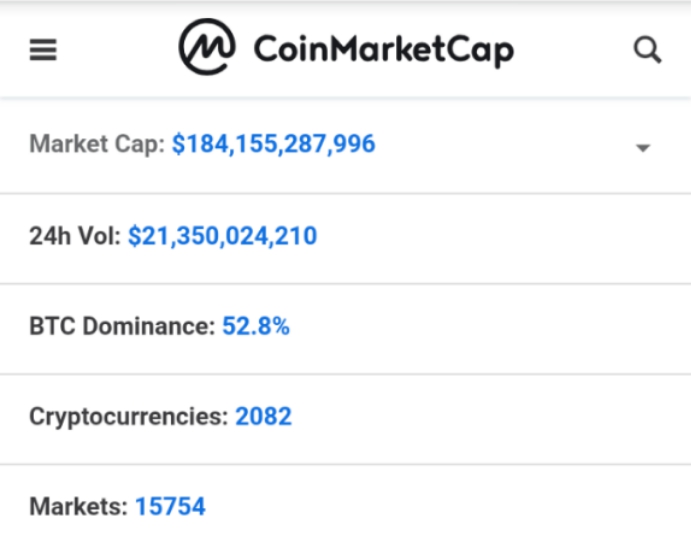This screenshot has height=549, width=691.
Task: Select the '24h Vol:' label
Action: (x=75, y=237)
